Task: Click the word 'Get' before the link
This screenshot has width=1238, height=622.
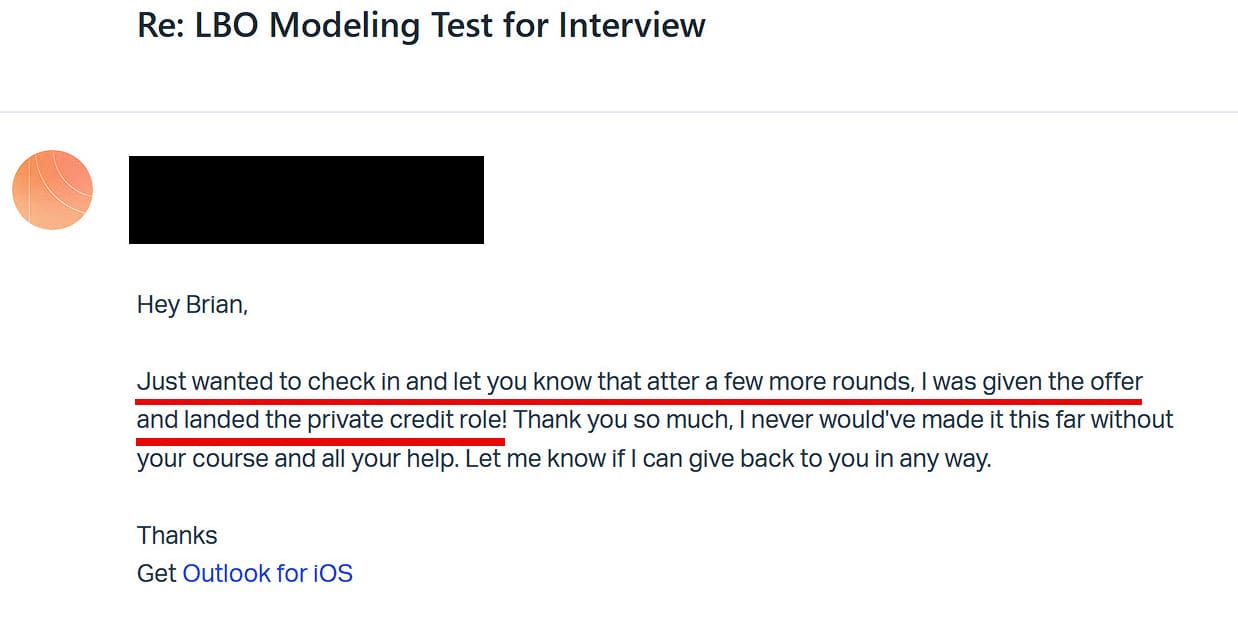Action: [156, 573]
